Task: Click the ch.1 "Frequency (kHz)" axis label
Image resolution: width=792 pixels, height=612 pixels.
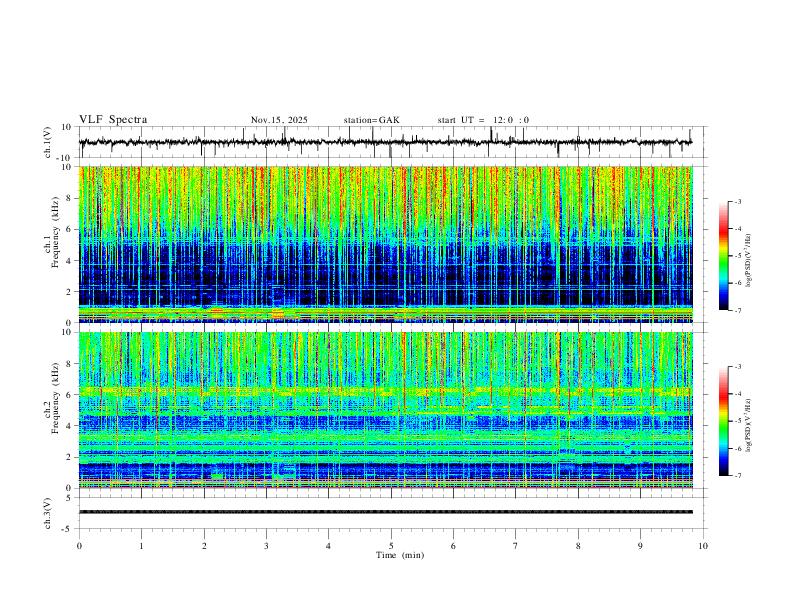Action: point(55,232)
